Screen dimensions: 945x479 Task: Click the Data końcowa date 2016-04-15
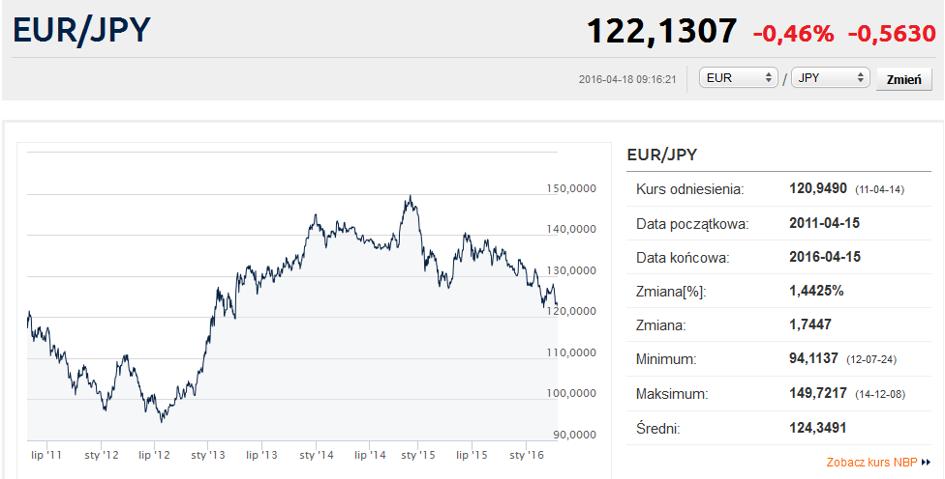pyautogui.click(x=824, y=257)
